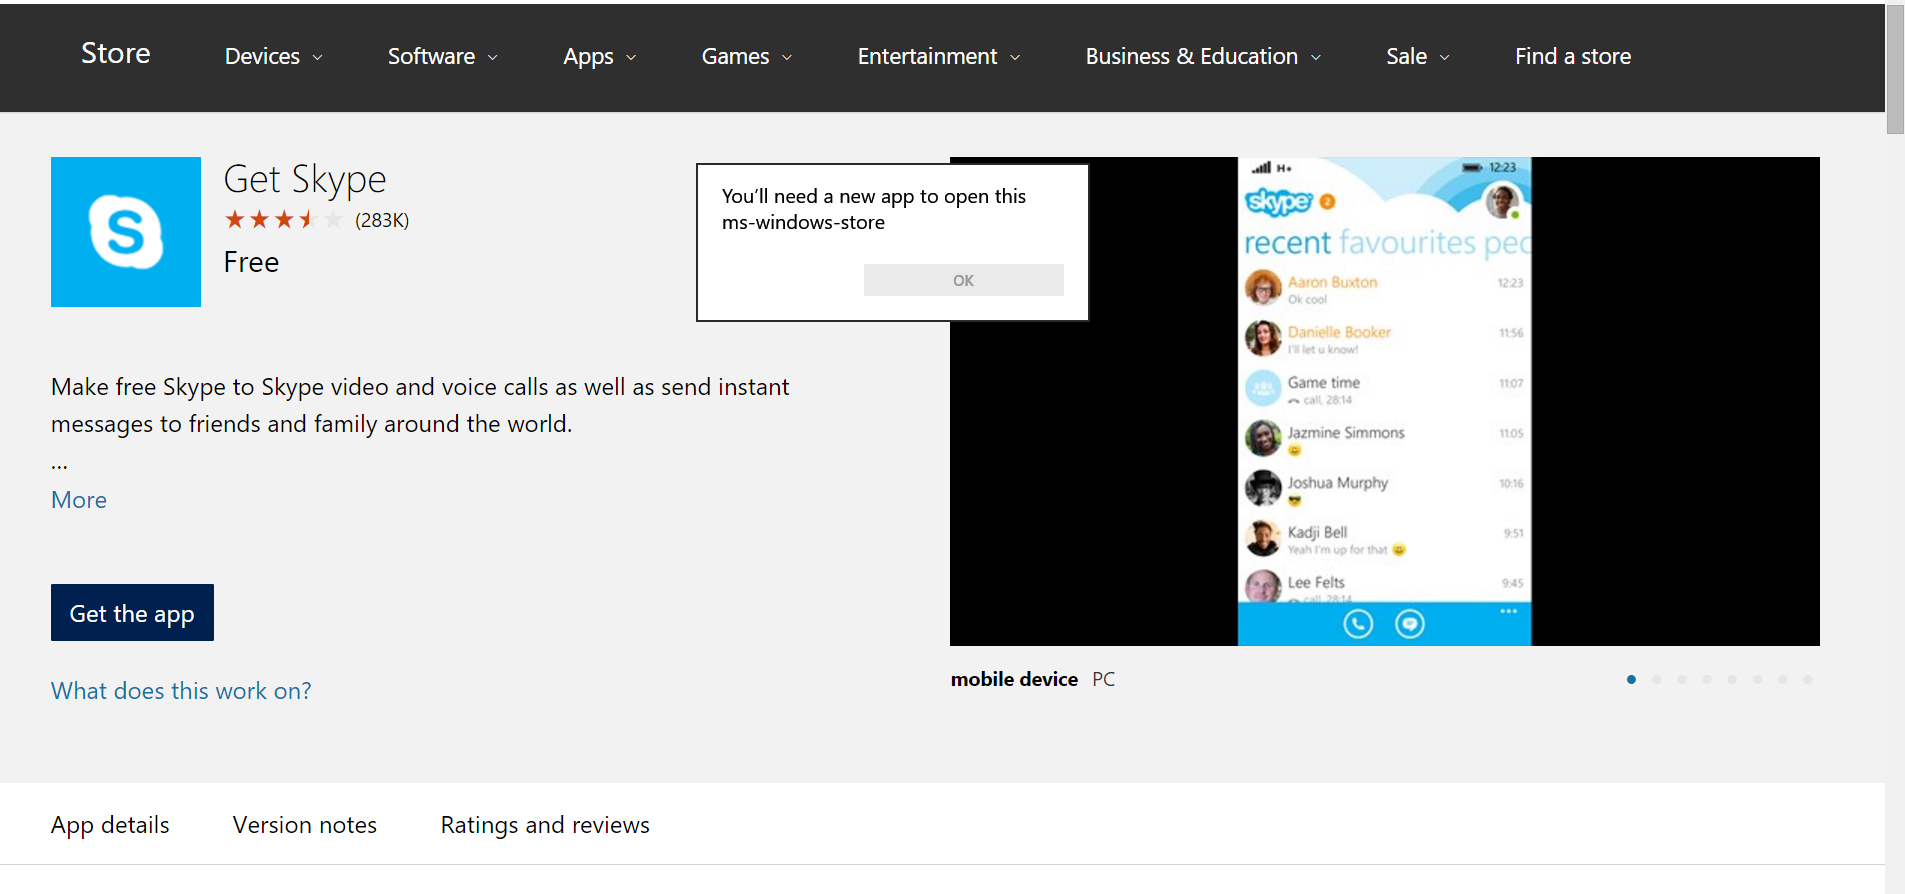Click the star rating for Skype
Screen dimensions: 1905x894
coord(283,220)
